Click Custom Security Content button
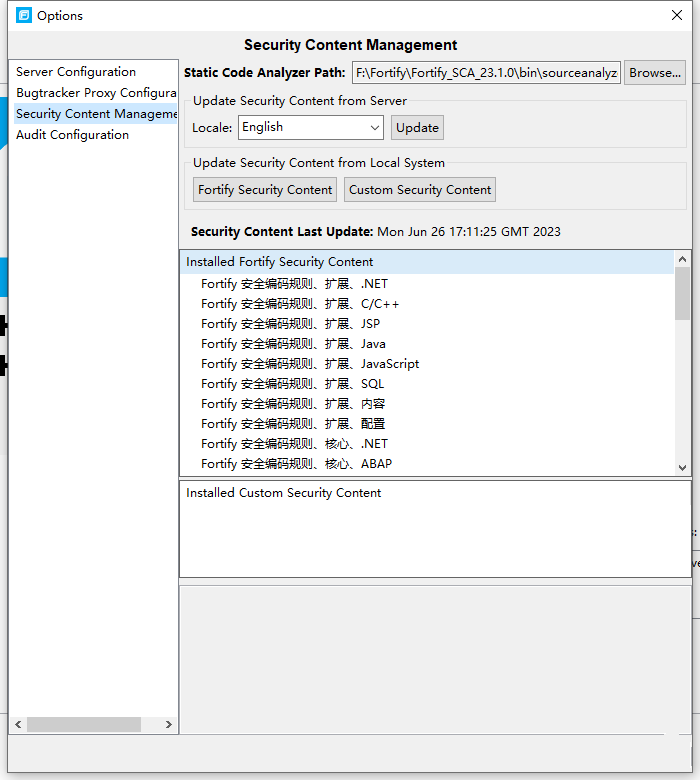Screen dimensions: 700x780 click(420, 190)
